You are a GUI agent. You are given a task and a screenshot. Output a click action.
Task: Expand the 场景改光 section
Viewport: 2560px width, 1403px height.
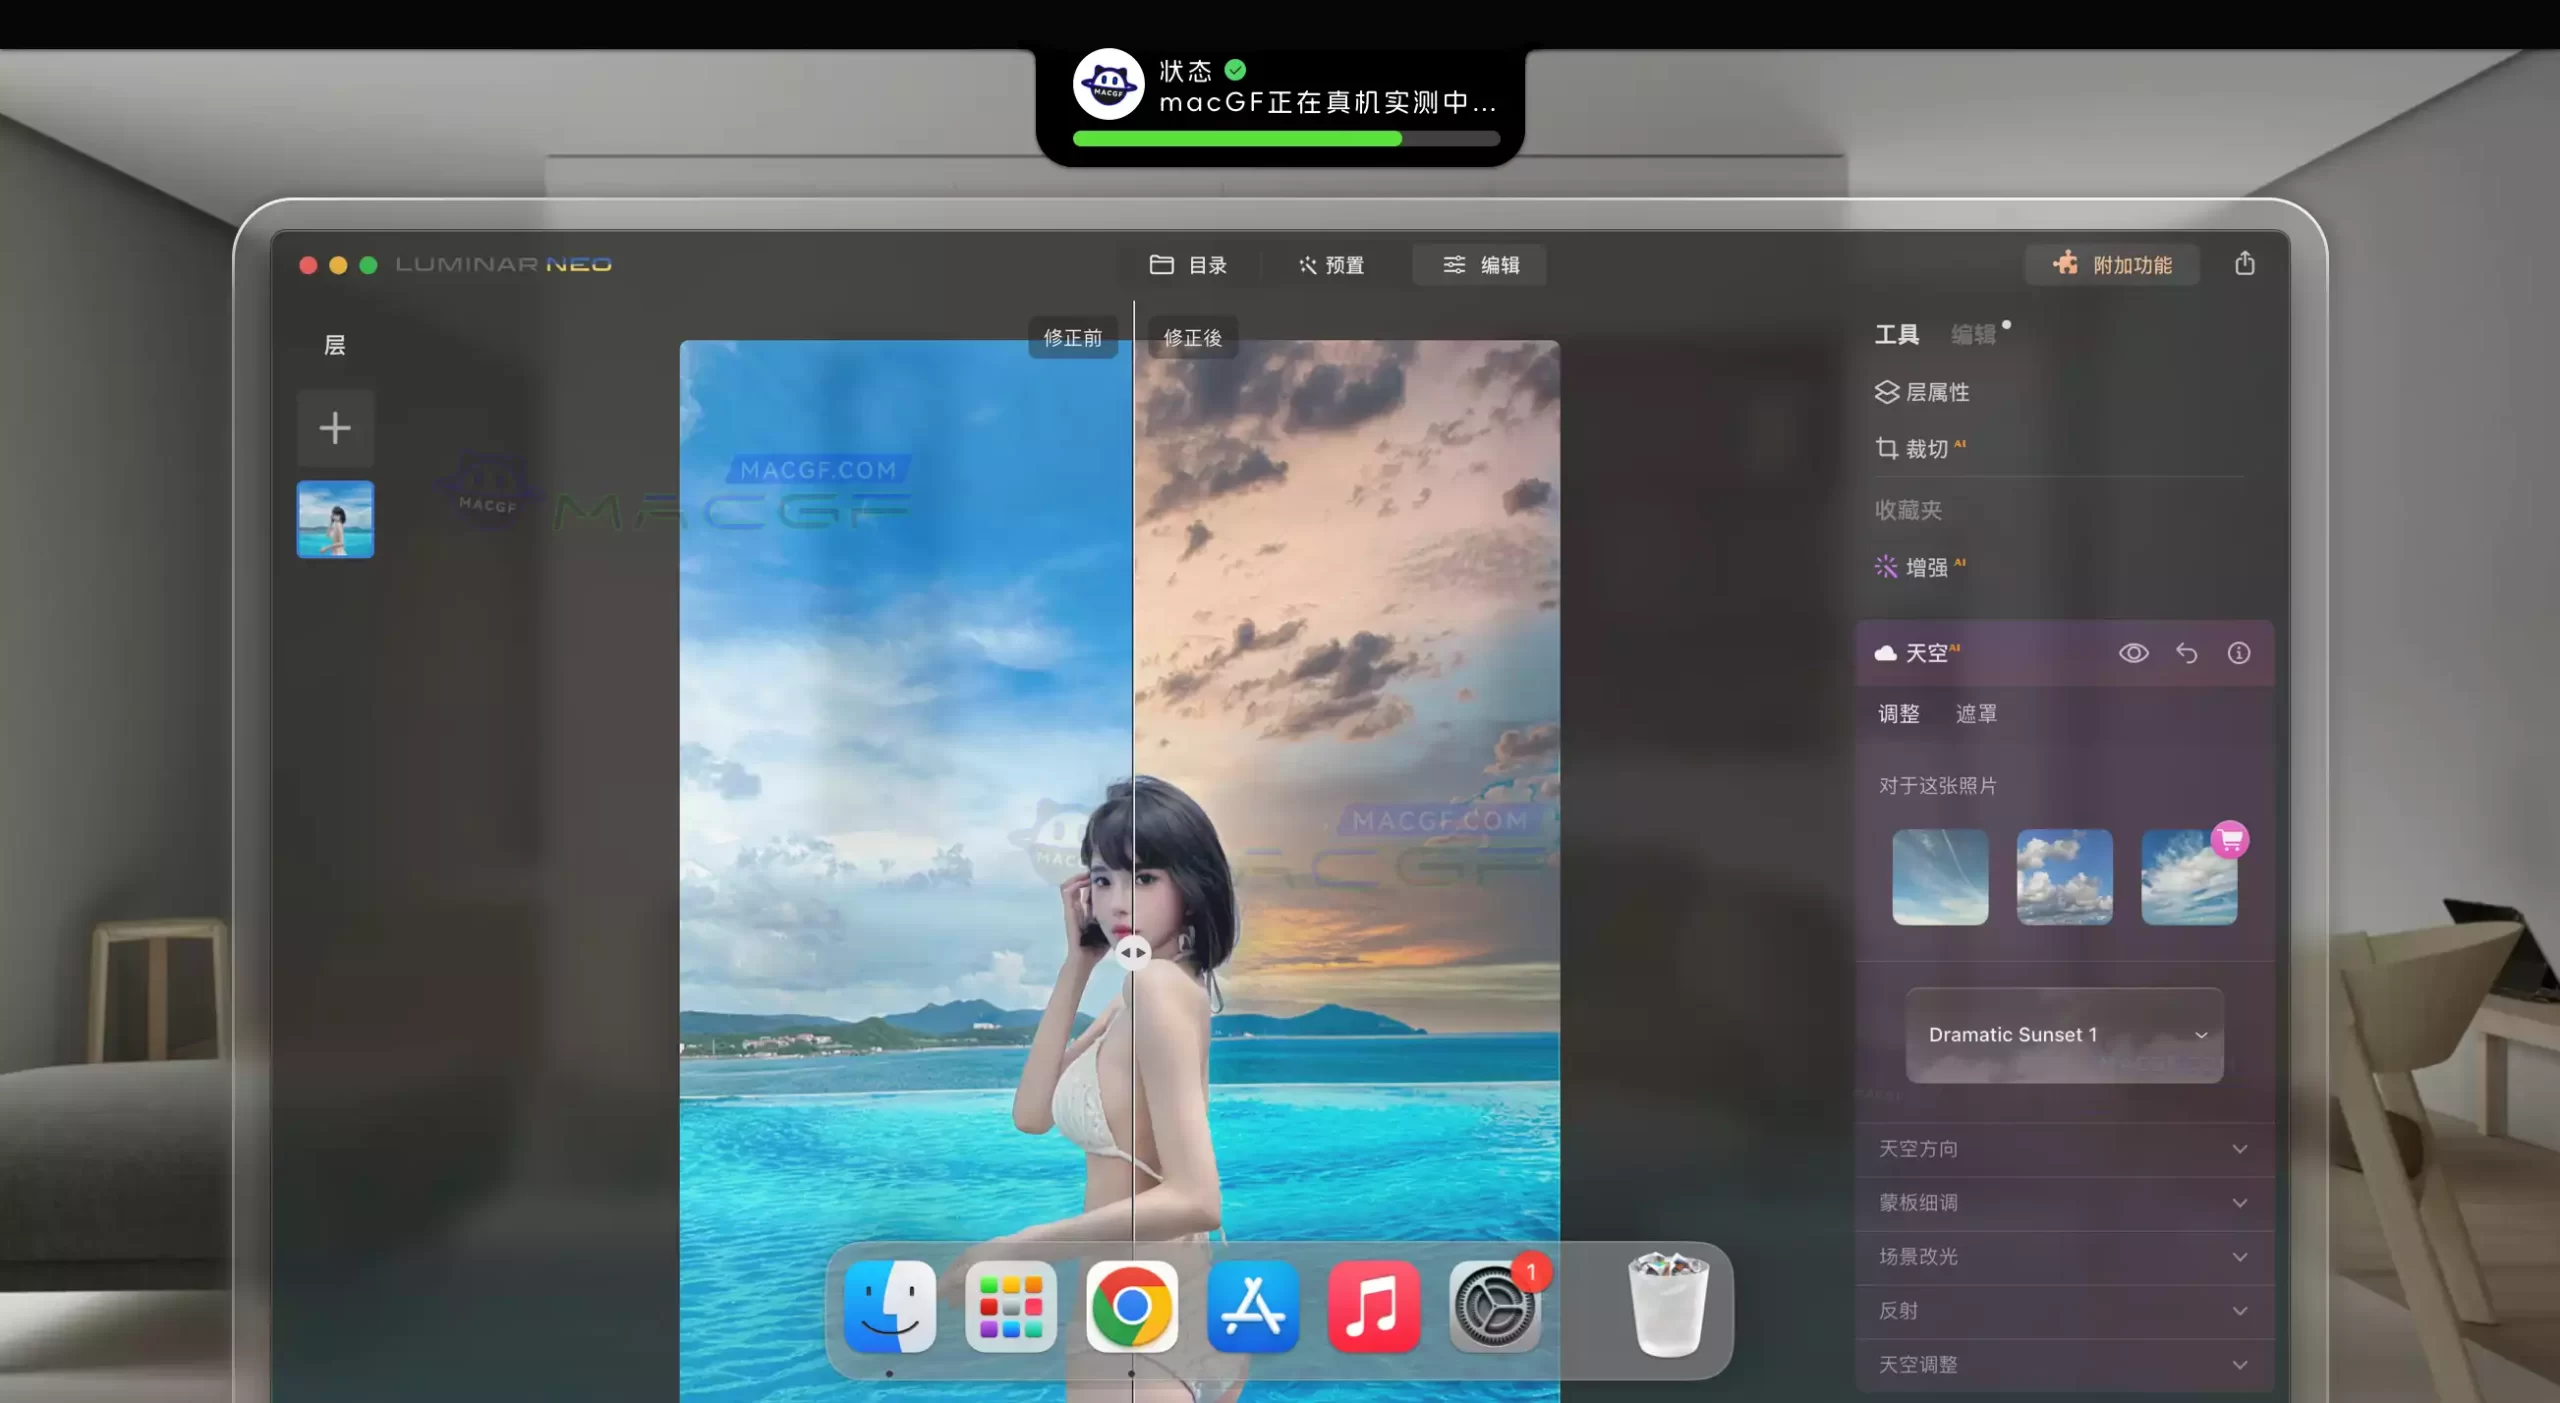coord(2064,1257)
